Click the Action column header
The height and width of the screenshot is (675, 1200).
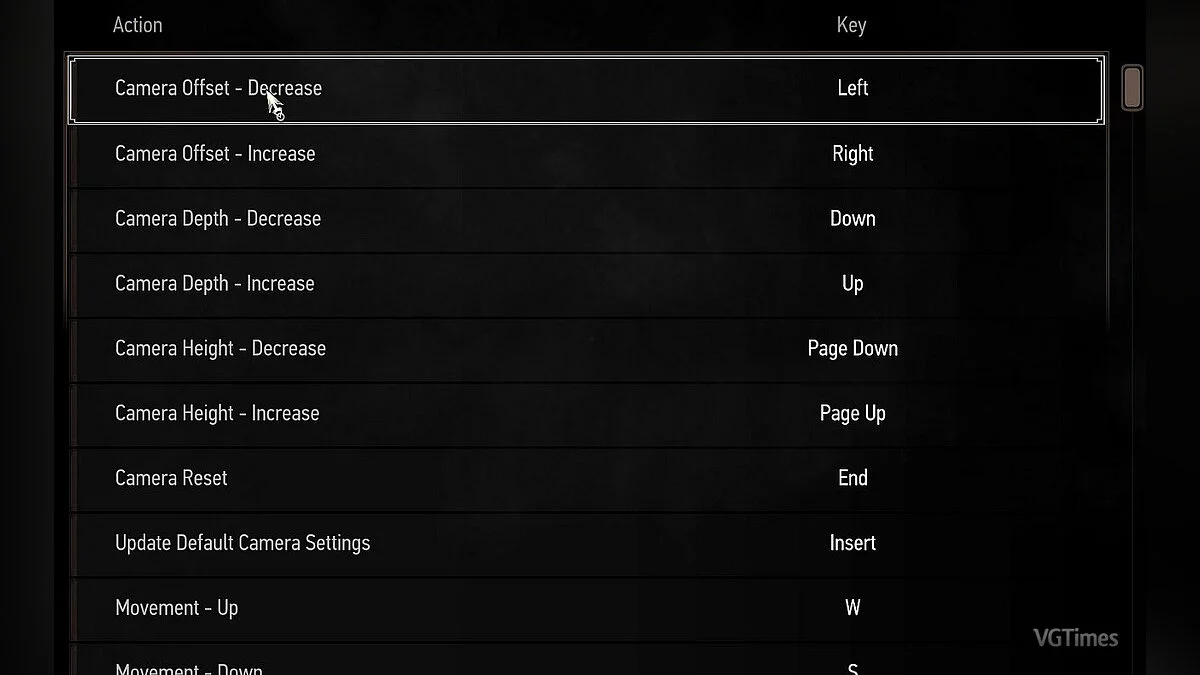point(137,25)
